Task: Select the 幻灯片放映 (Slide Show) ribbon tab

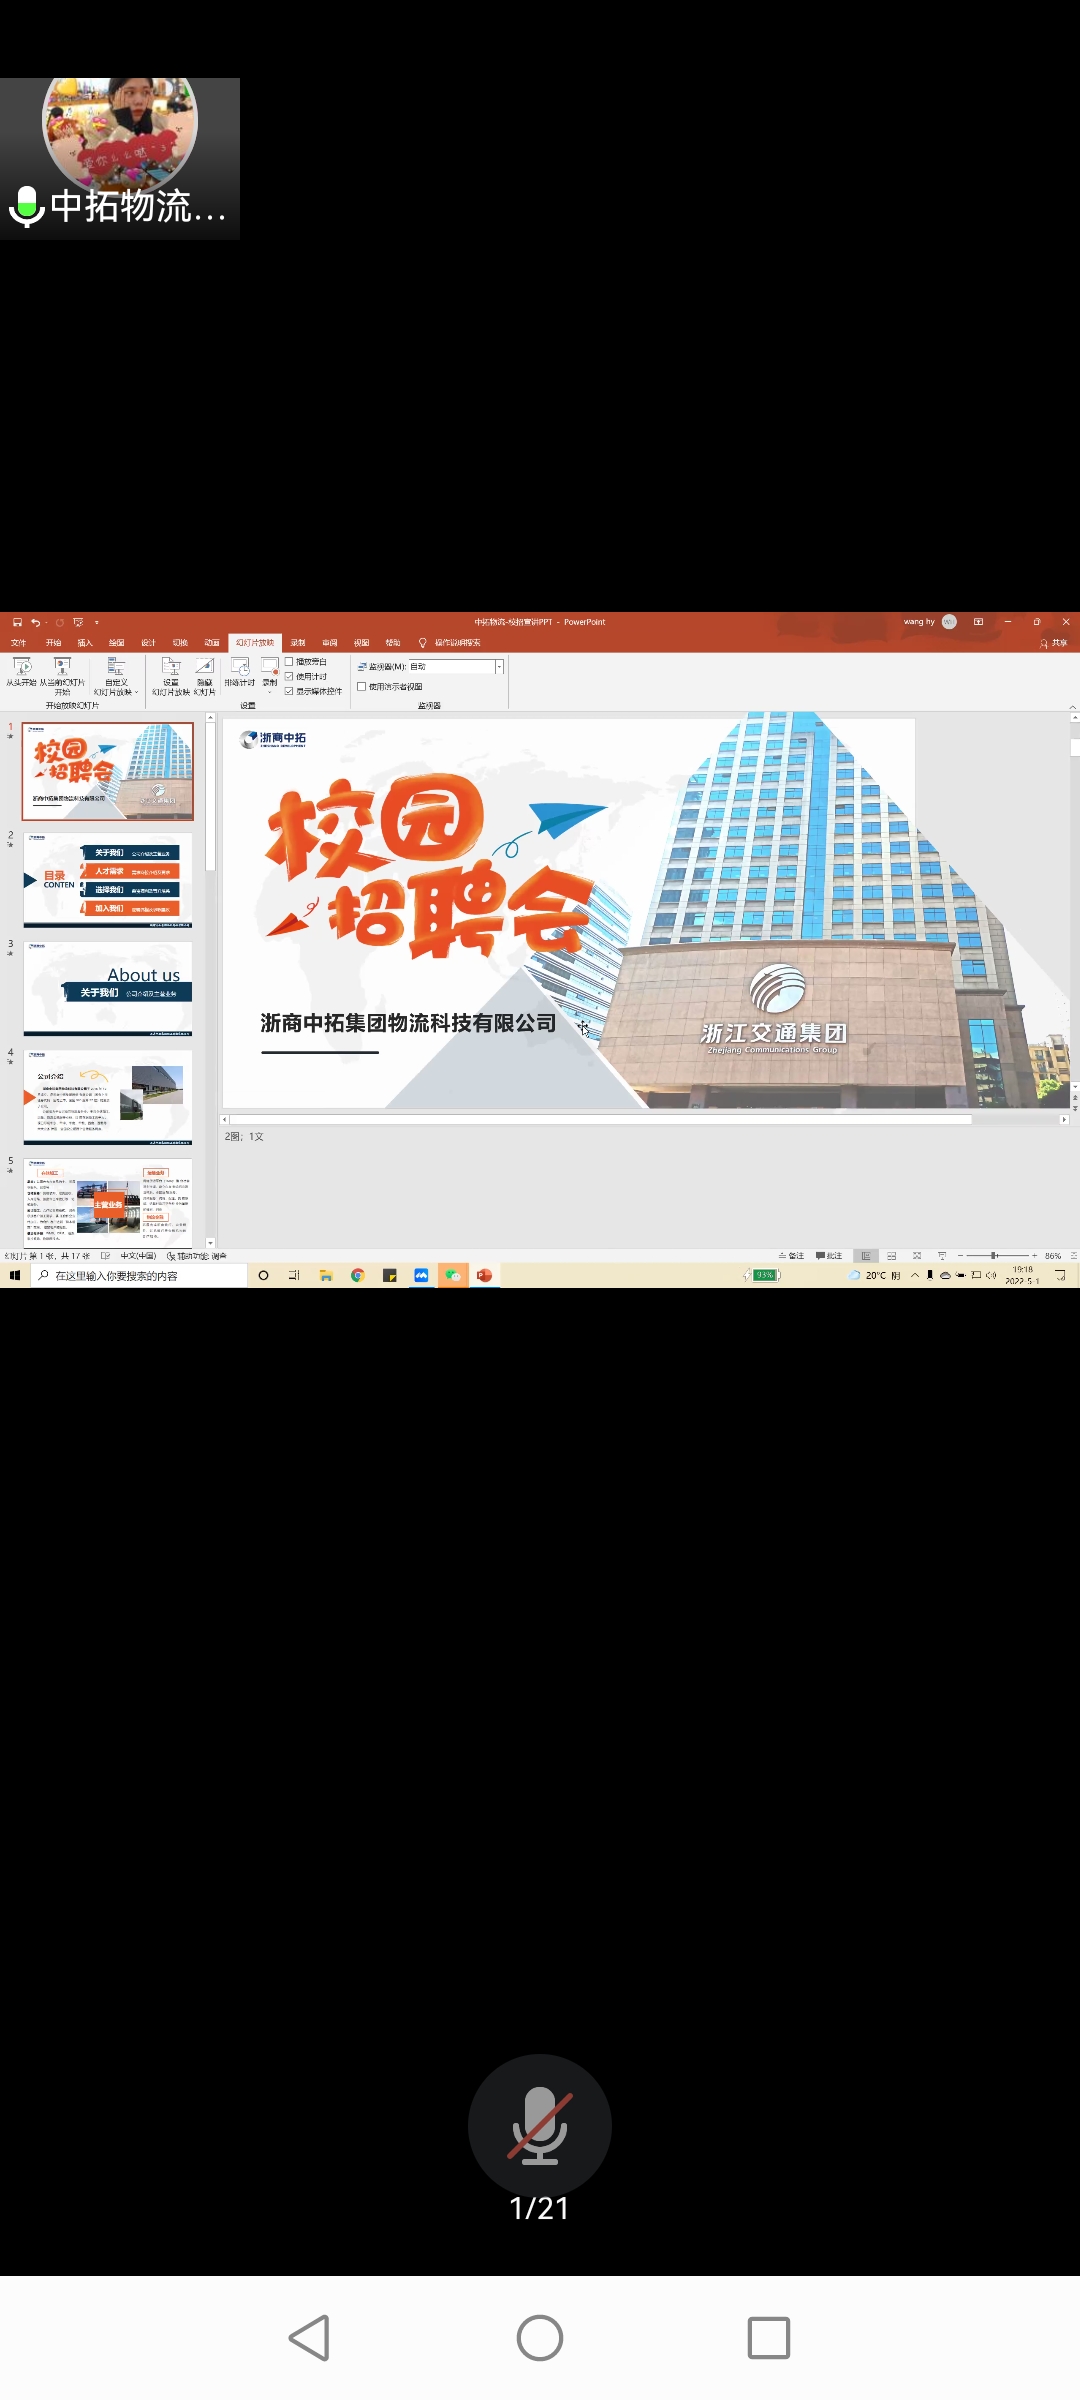Action: point(255,643)
